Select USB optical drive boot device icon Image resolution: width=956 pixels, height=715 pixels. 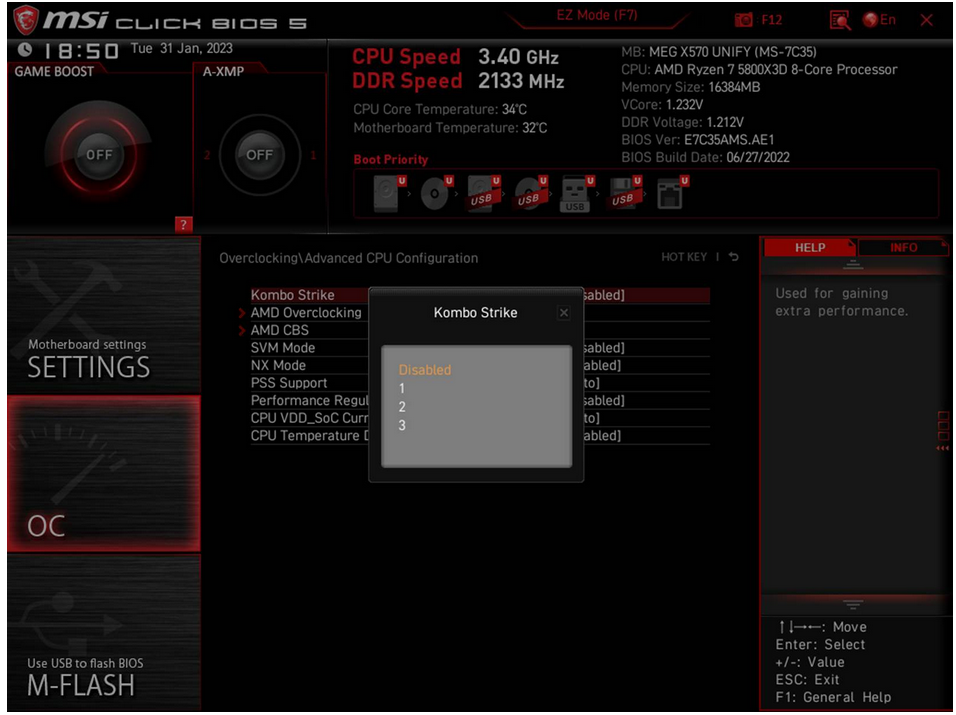(531, 193)
